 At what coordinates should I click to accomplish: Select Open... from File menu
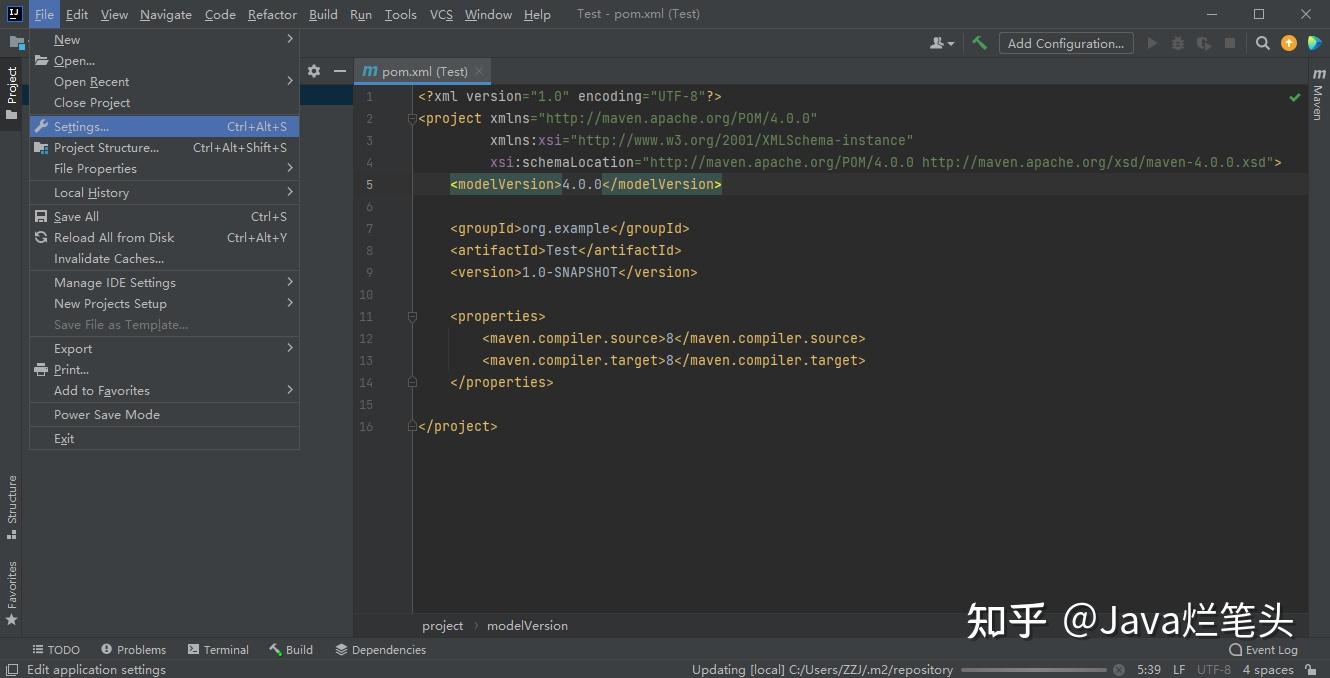(x=164, y=61)
